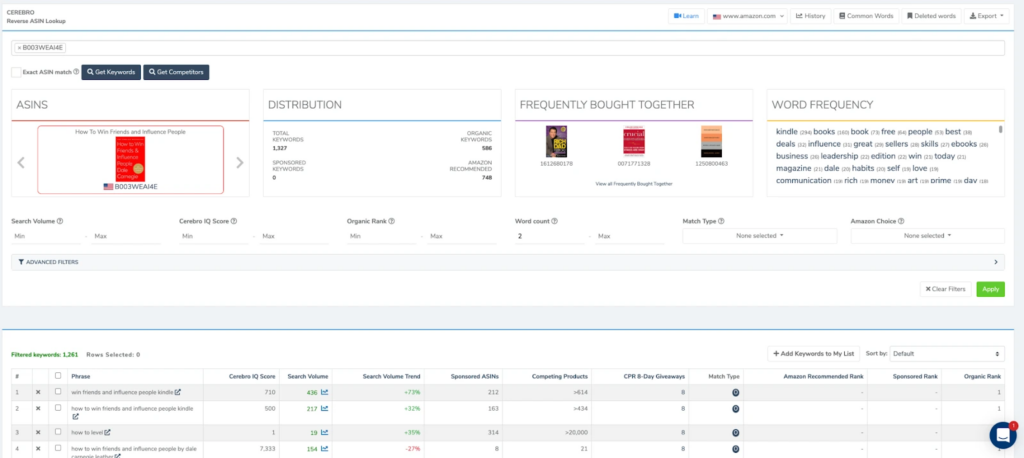Screen dimensions: 1024x458
Task: Enable the Exact ASIN match checkbox
Action: pyautogui.click(x=16, y=72)
